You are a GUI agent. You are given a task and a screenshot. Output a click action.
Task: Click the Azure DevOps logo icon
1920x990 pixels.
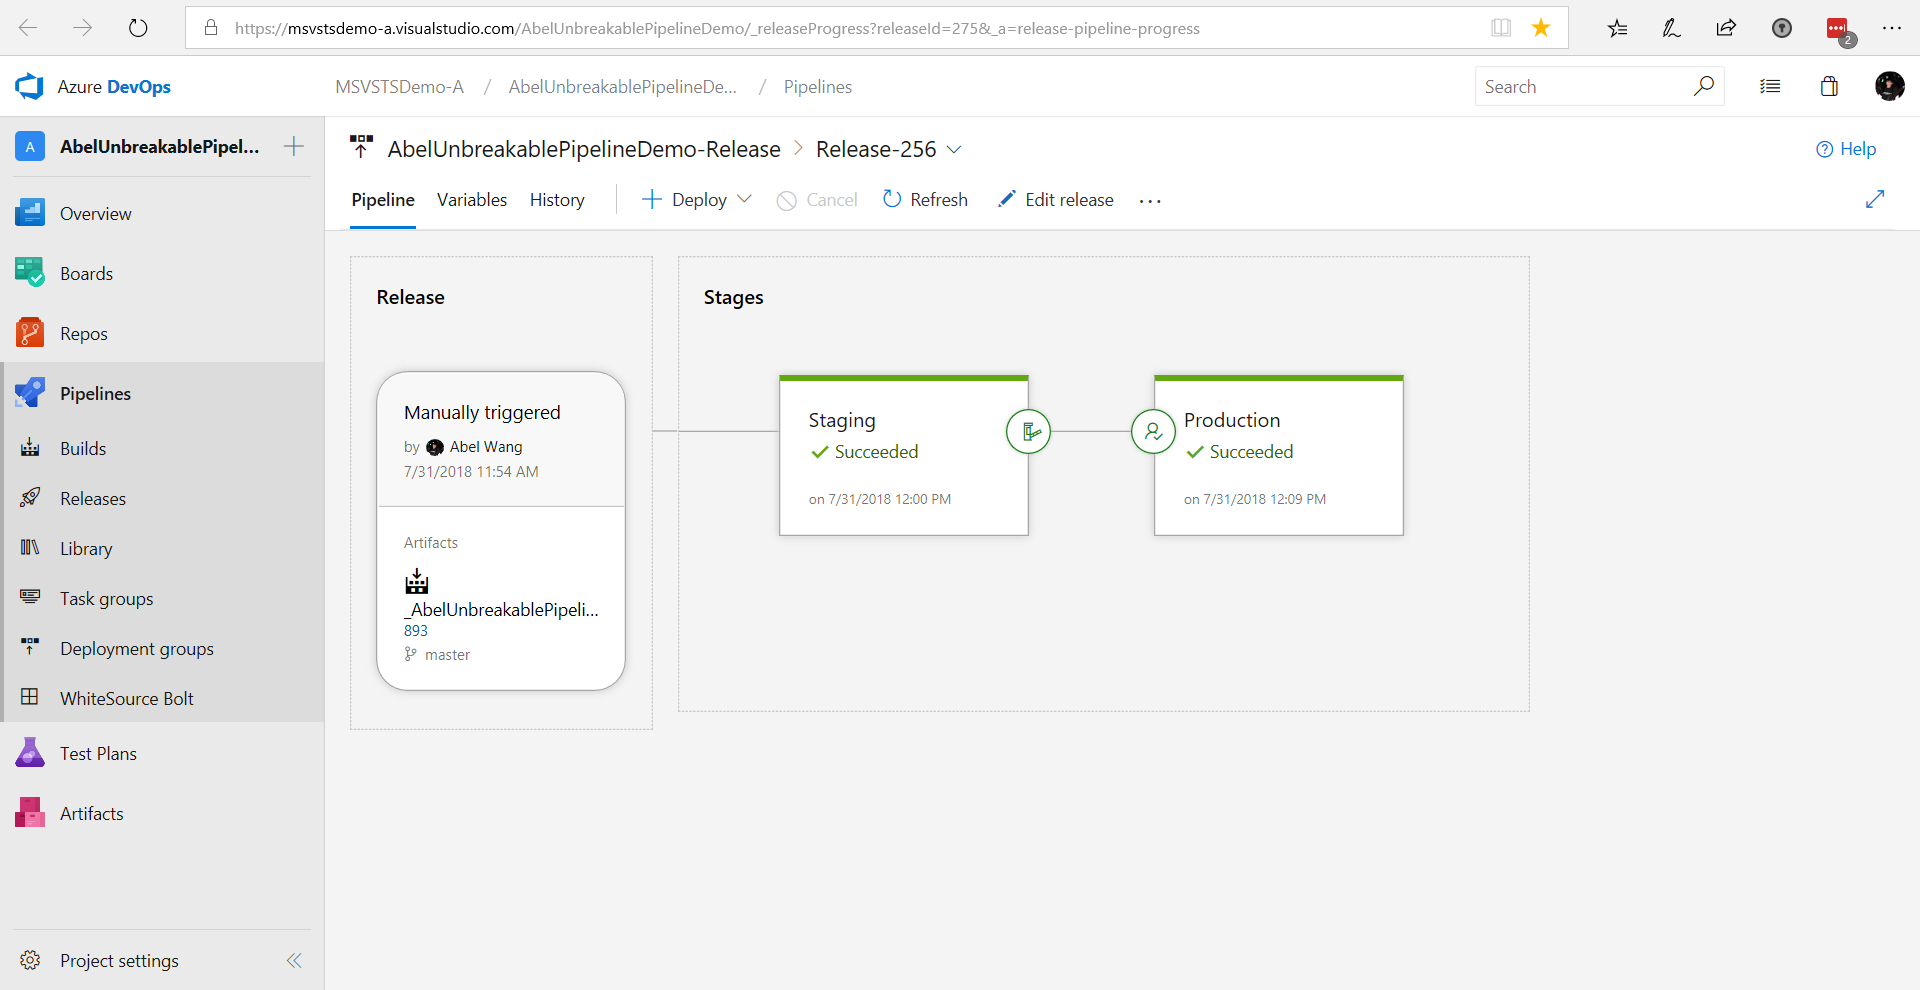click(x=30, y=87)
